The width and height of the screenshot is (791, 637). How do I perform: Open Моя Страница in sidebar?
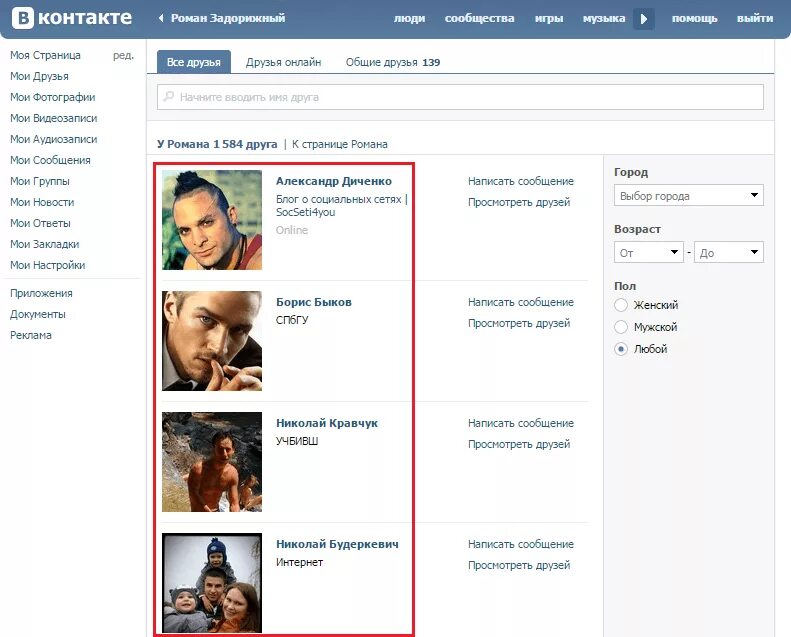[45, 55]
